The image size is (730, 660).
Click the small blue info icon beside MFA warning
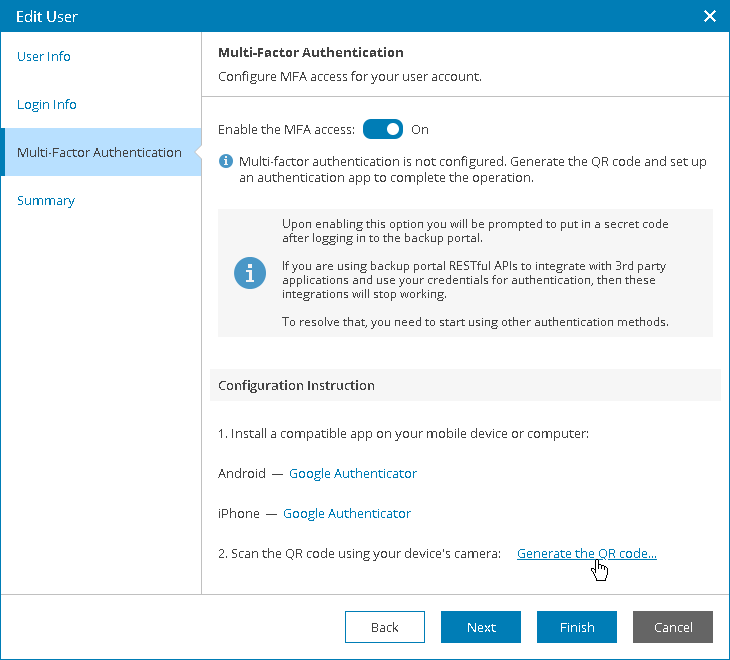[226, 160]
